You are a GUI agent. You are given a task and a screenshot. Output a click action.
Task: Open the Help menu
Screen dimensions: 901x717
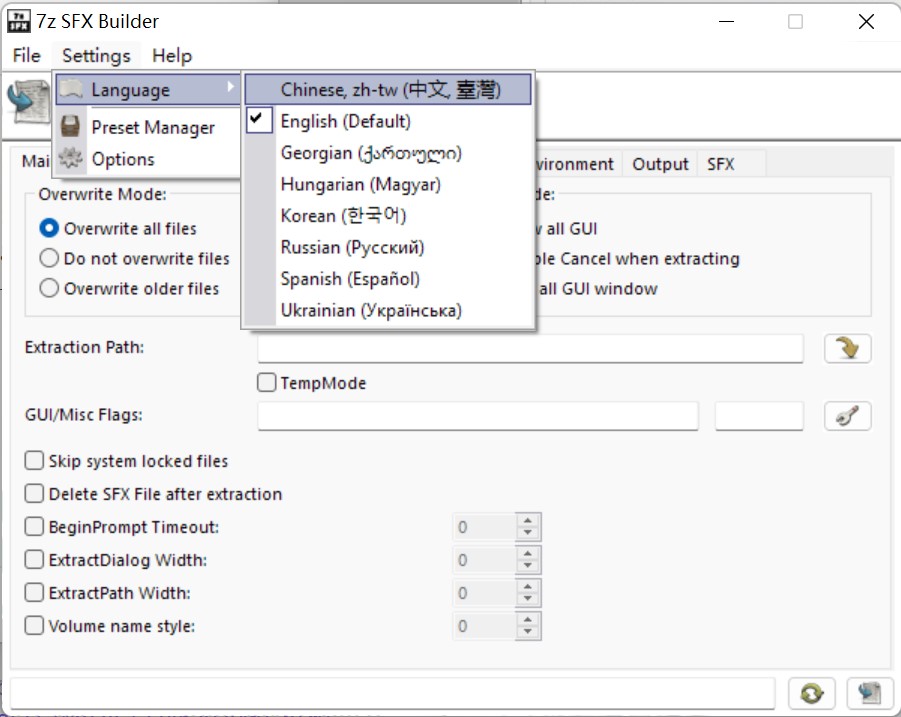[172, 56]
